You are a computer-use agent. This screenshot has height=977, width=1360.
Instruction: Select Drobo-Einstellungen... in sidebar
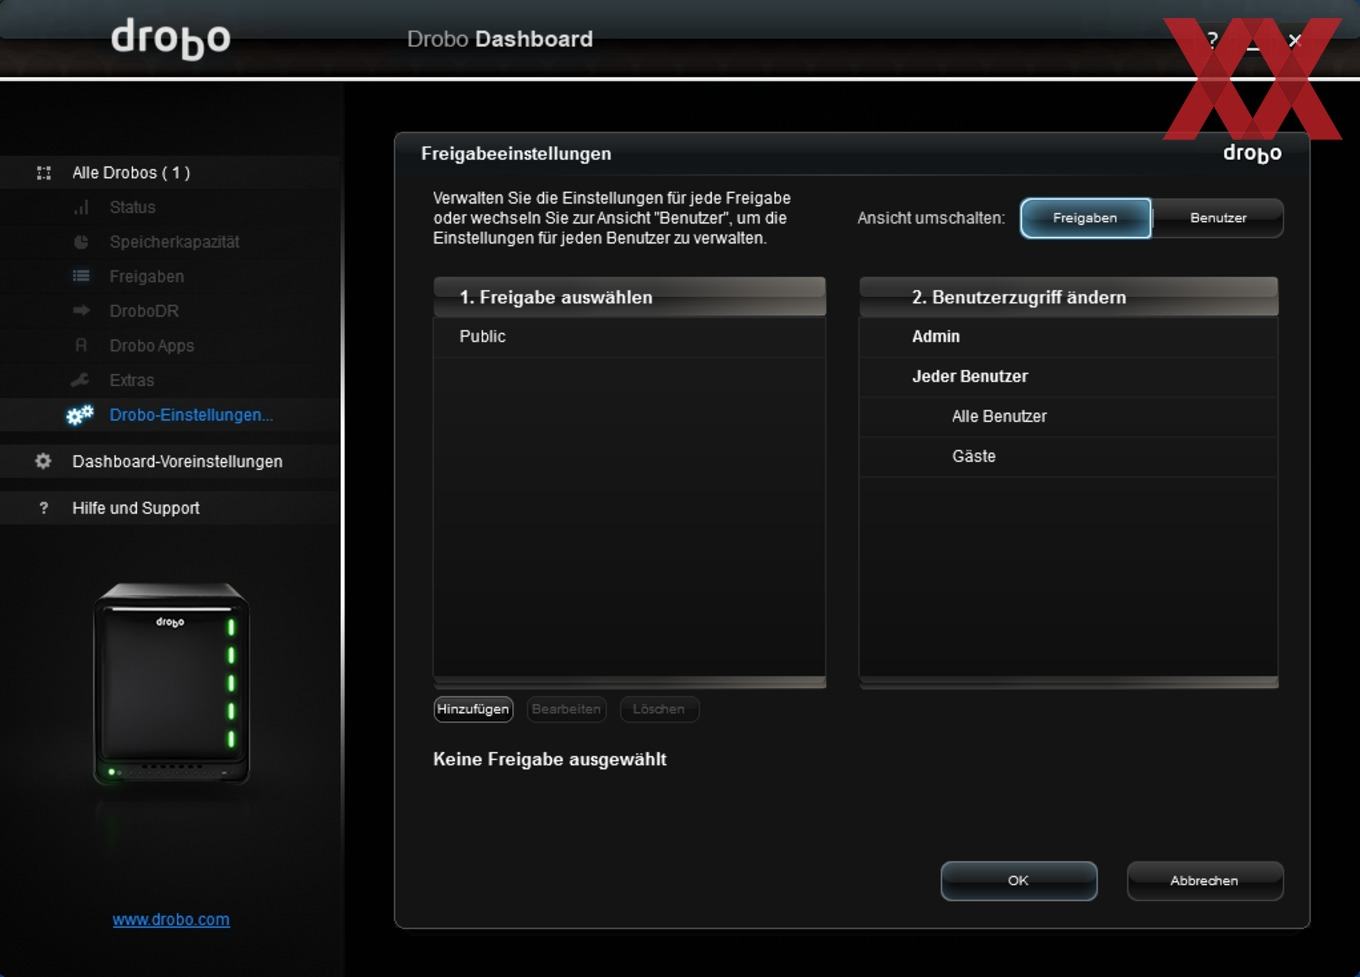[x=191, y=415]
